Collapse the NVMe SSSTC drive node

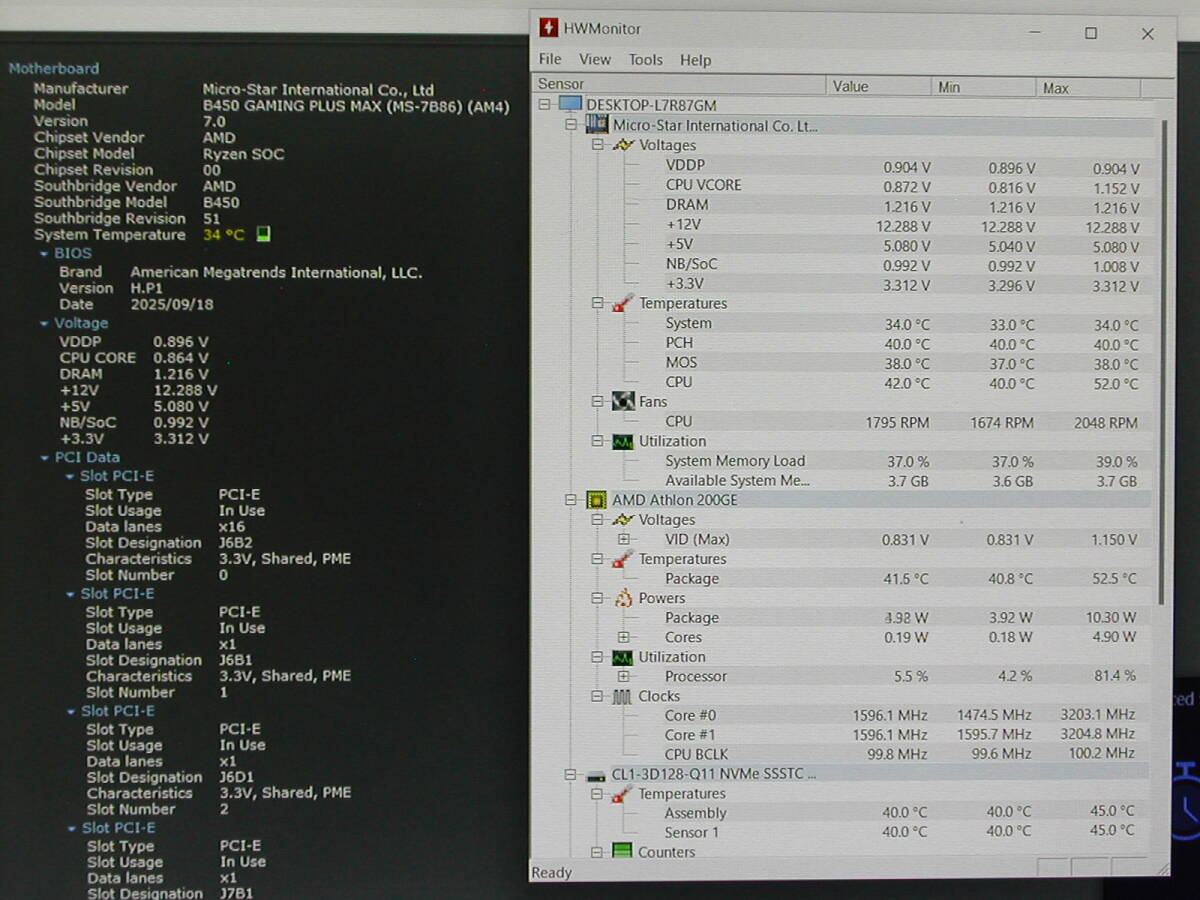571,774
